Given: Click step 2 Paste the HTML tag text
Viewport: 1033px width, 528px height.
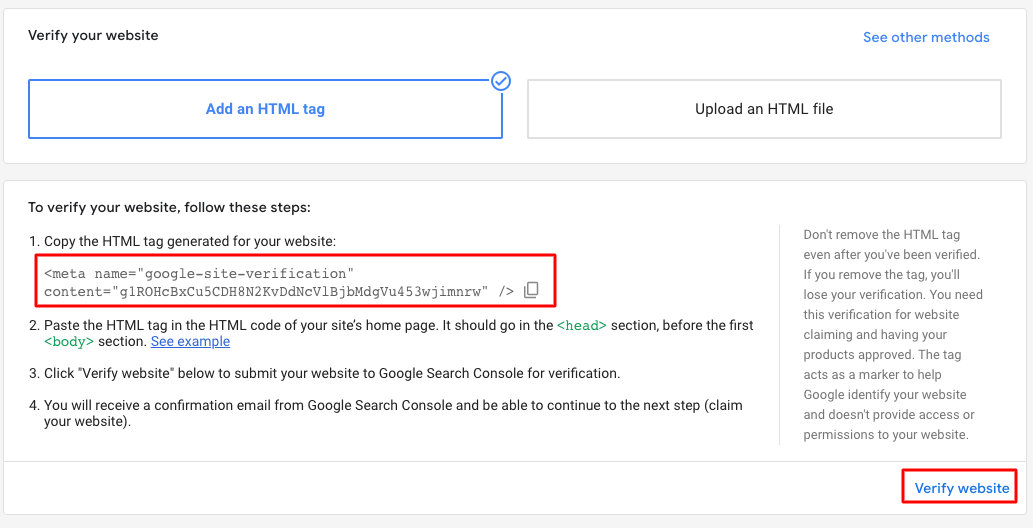Looking at the screenshot, I should pos(391,334).
